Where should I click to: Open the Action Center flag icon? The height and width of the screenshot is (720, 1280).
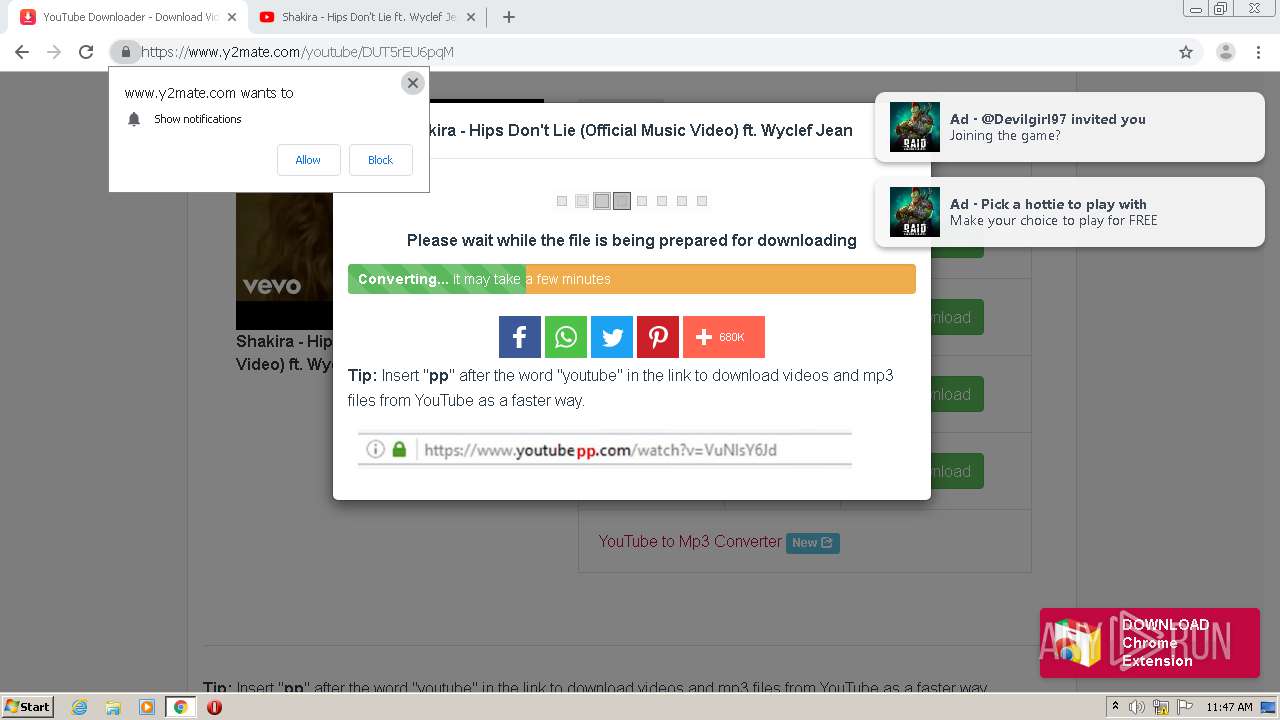coord(1183,707)
